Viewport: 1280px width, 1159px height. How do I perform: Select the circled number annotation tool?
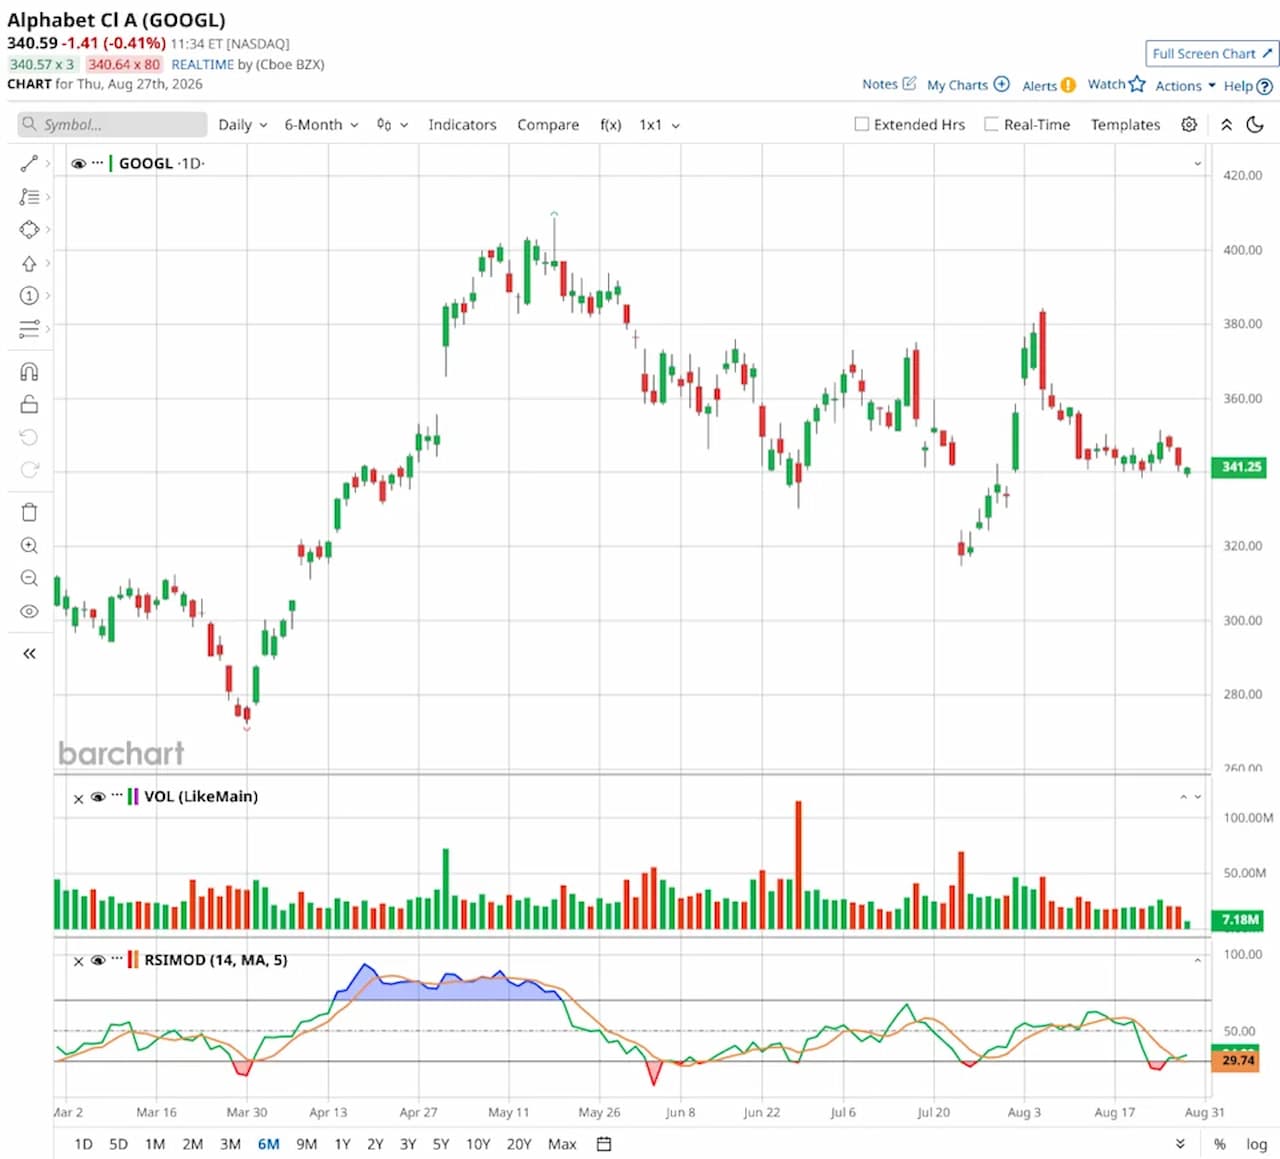tap(29, 296)
